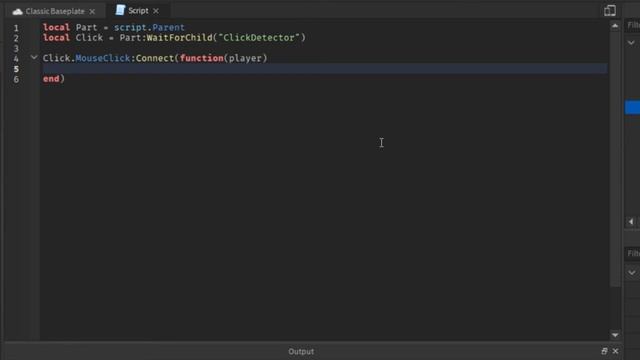Click the lower Filter field on right panel
This screenshot has width=640, height=360.
click(633, 253)
